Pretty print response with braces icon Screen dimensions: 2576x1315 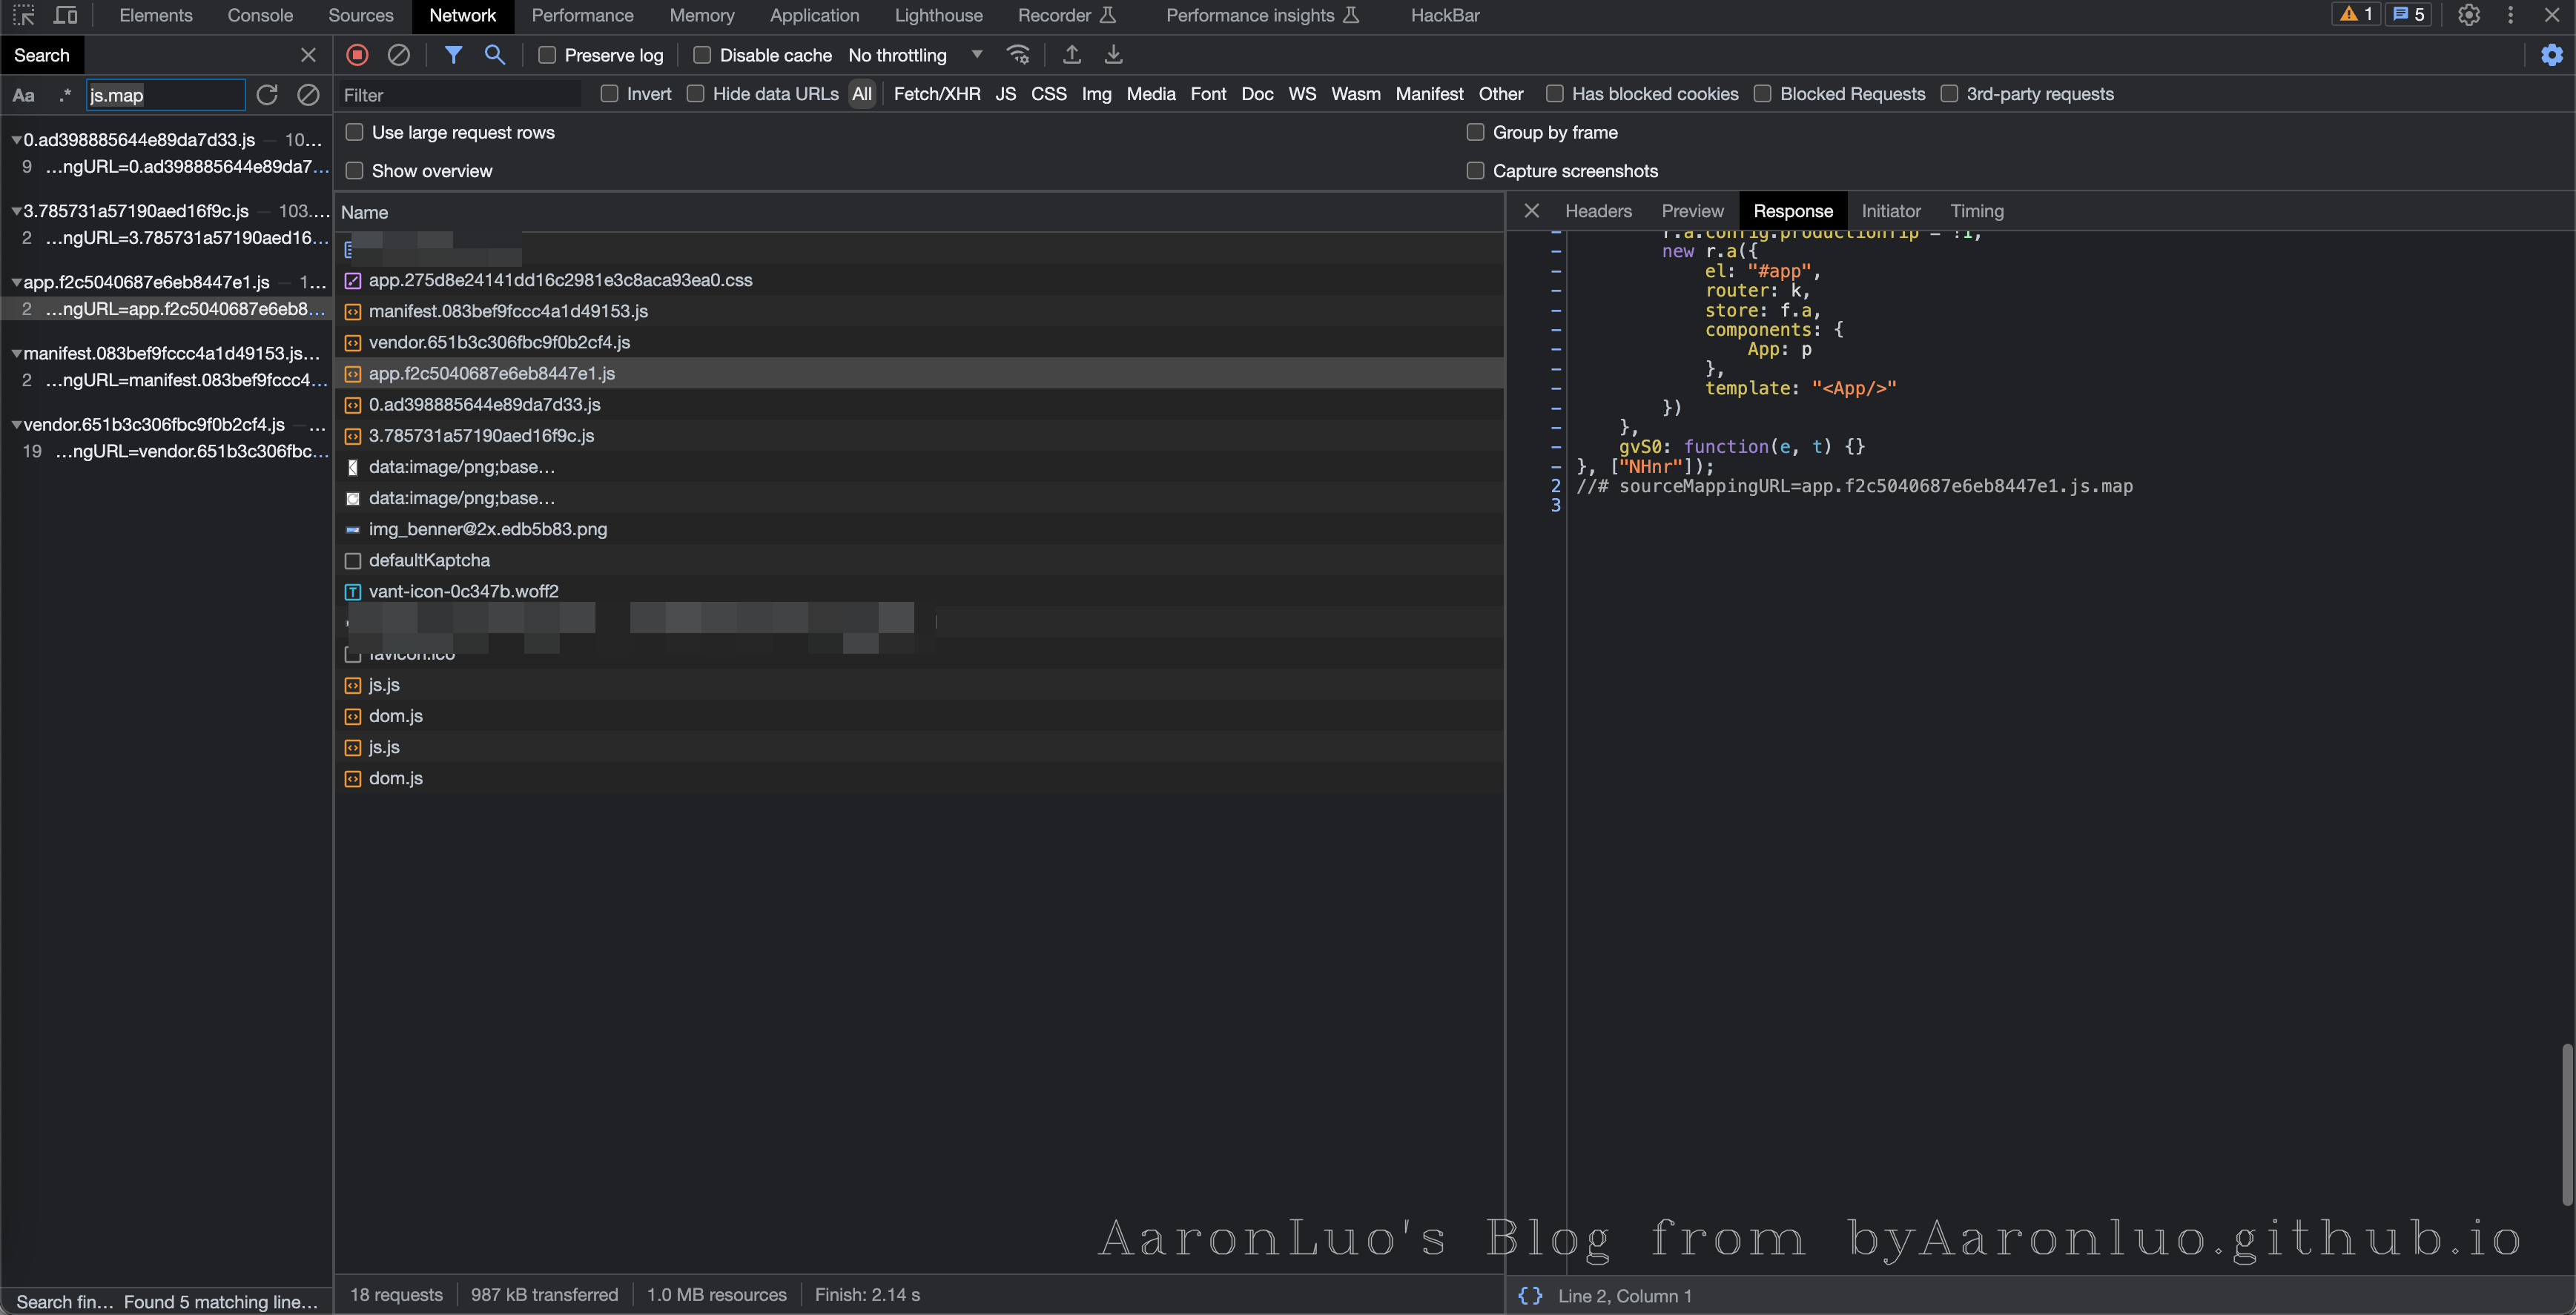click(x=1530, y=1296)
